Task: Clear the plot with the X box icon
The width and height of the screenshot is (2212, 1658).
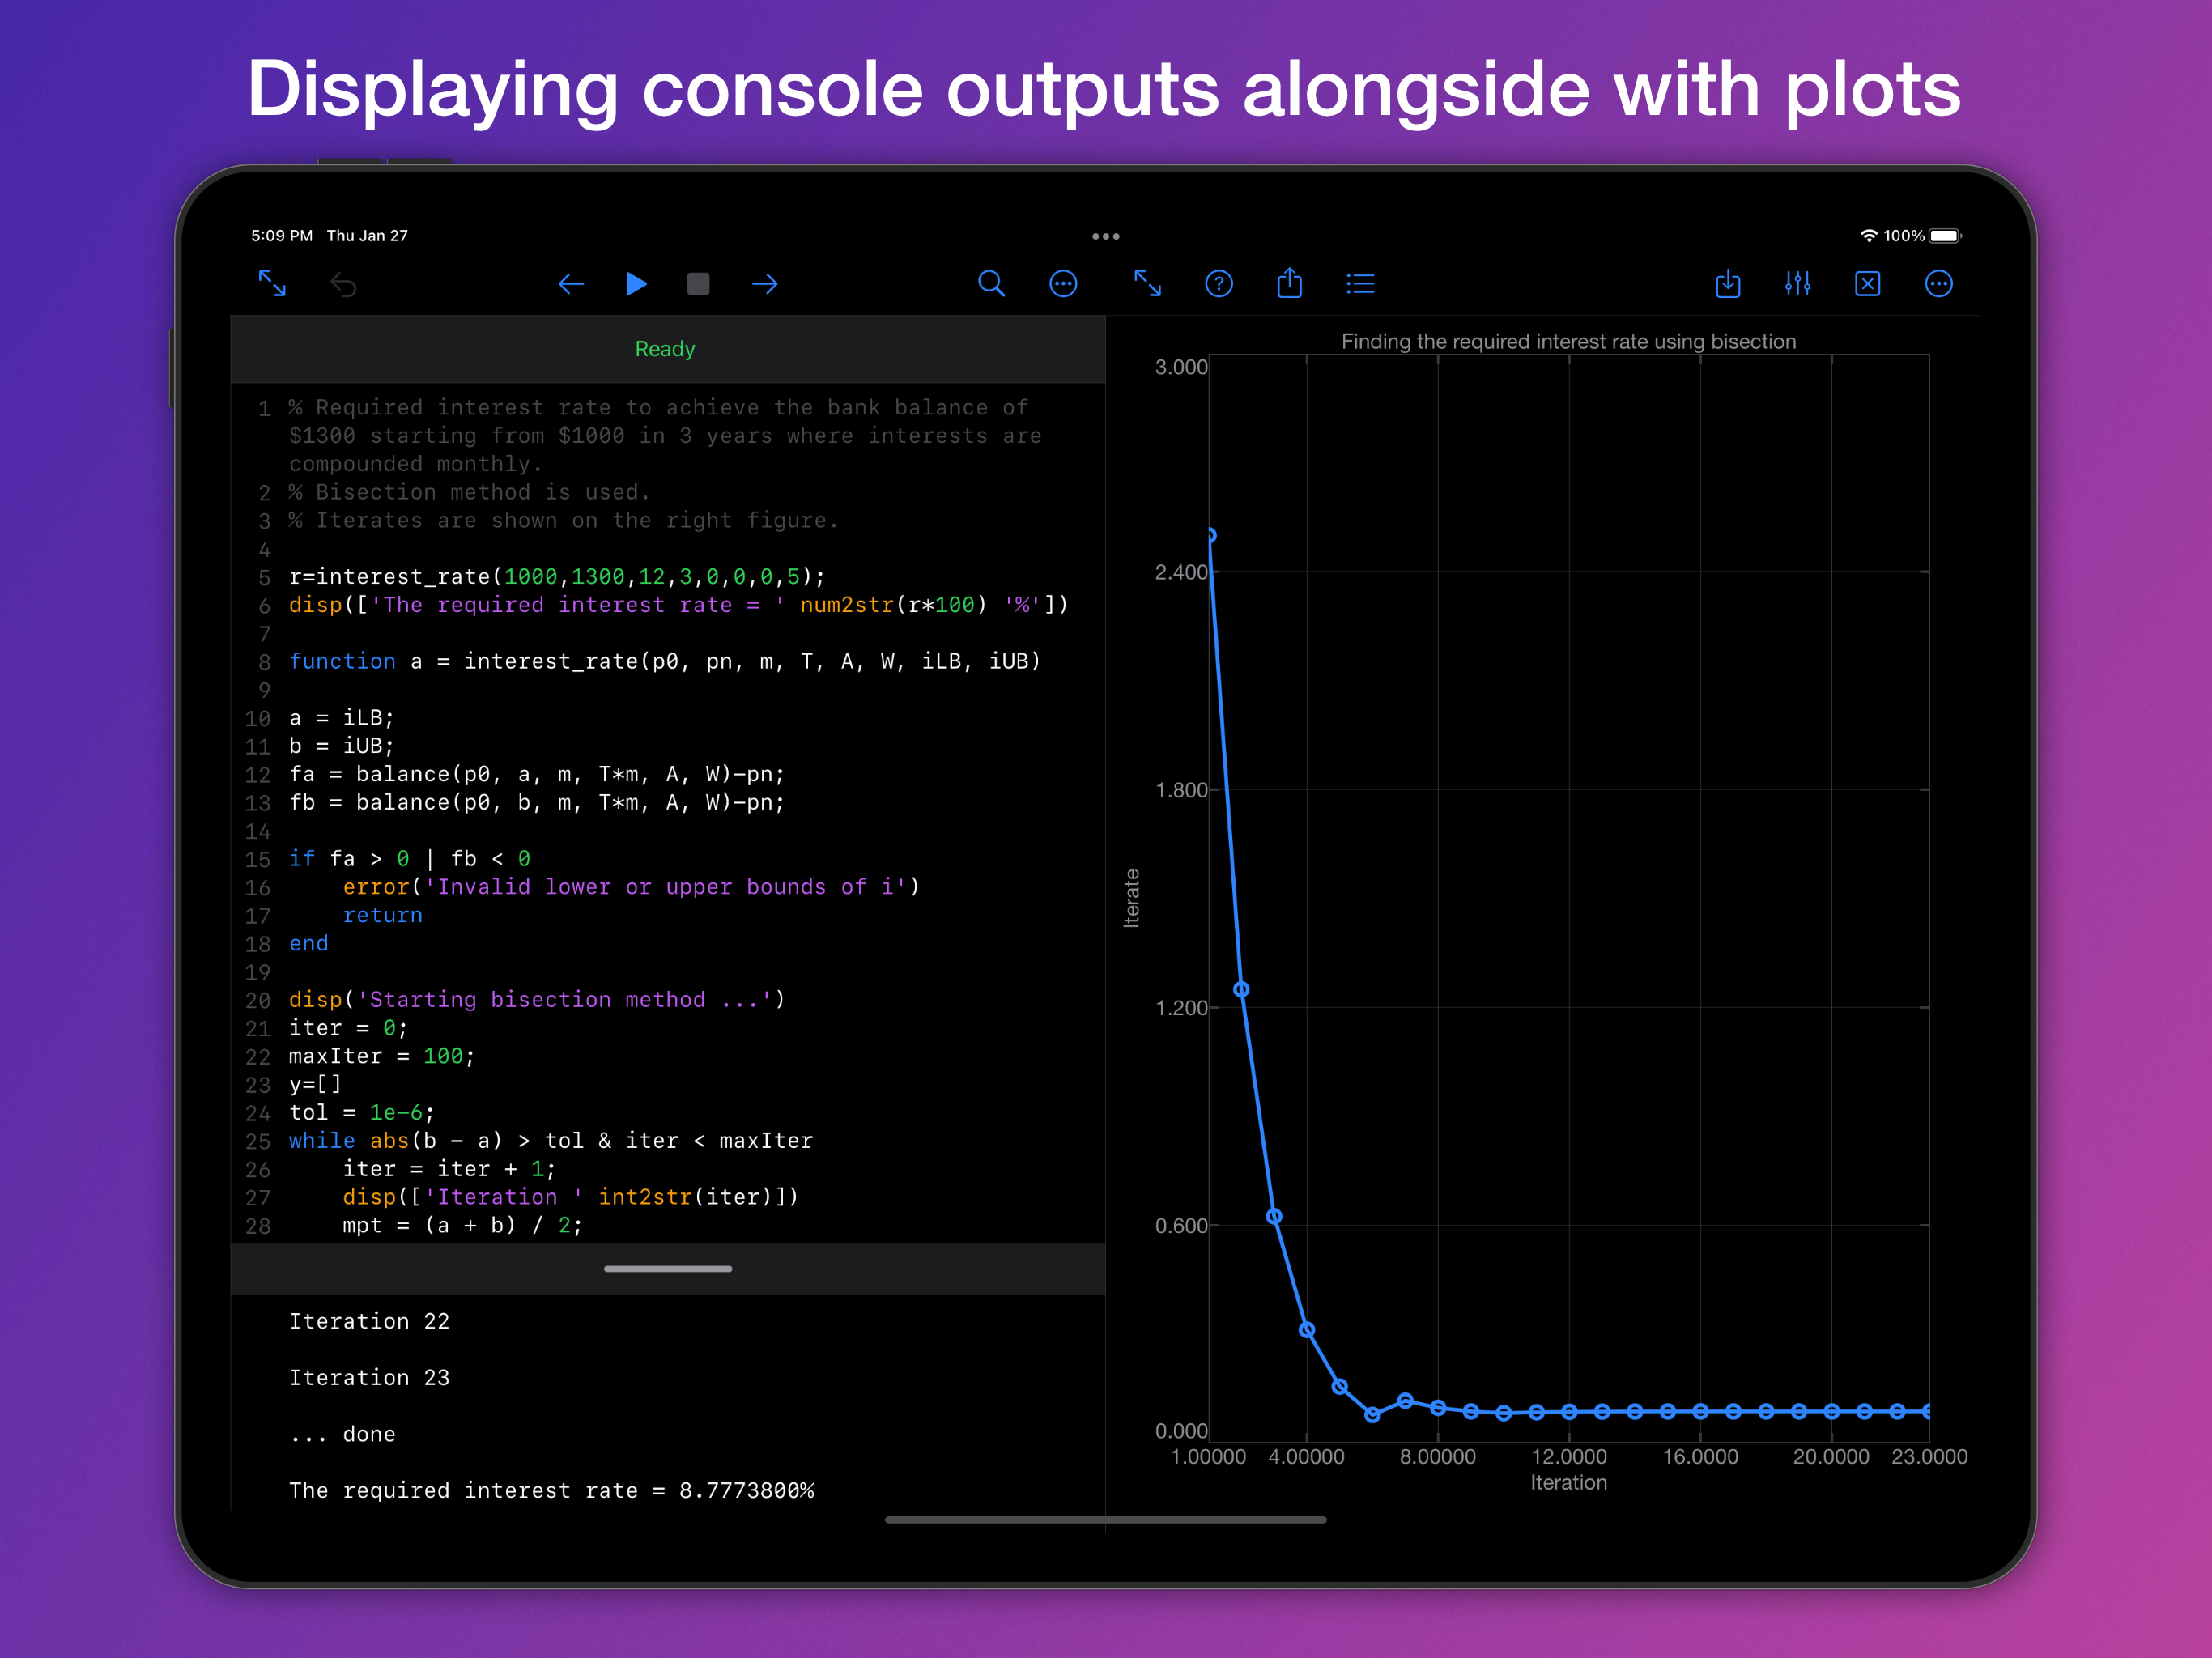Action: coord(1867,284)
